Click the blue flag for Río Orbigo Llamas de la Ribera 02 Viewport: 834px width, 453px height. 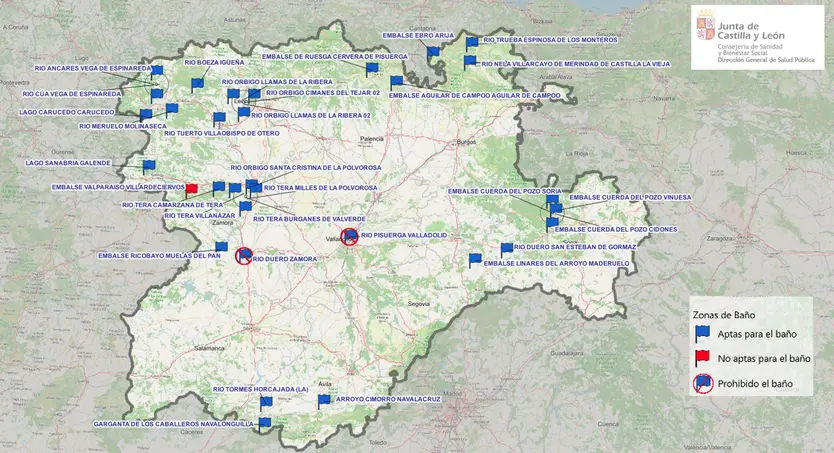[x=244, y=113]
